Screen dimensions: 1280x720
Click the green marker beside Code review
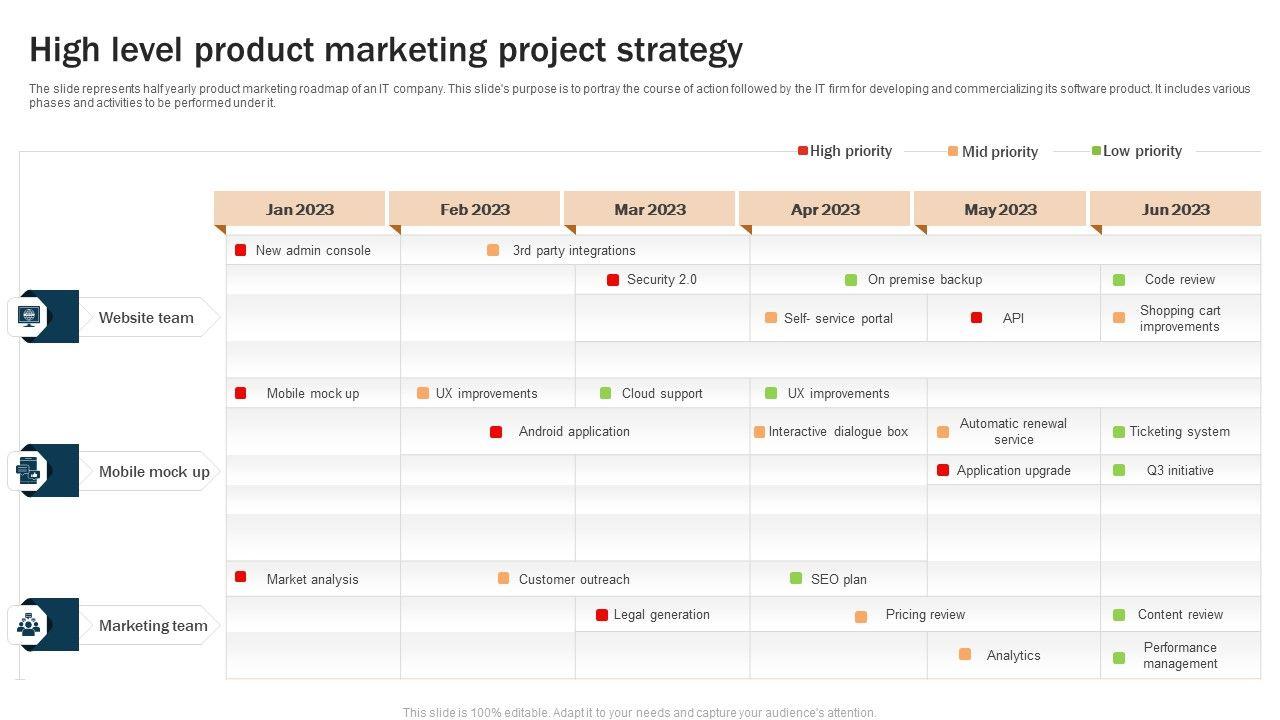point(1119,280)
